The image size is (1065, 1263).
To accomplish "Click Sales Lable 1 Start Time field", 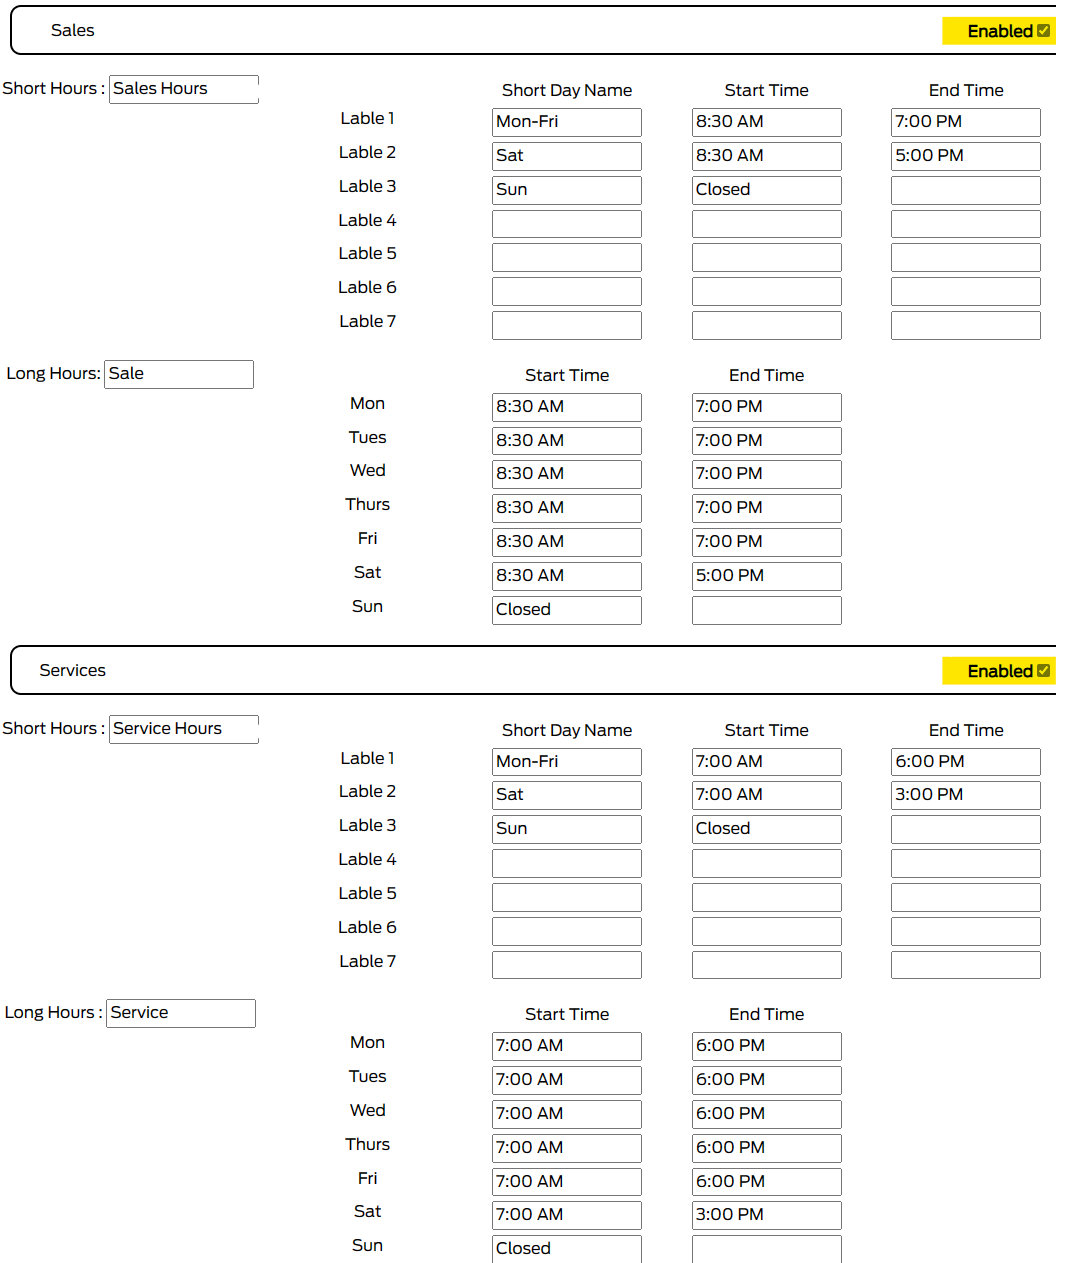I will [767, 122].
